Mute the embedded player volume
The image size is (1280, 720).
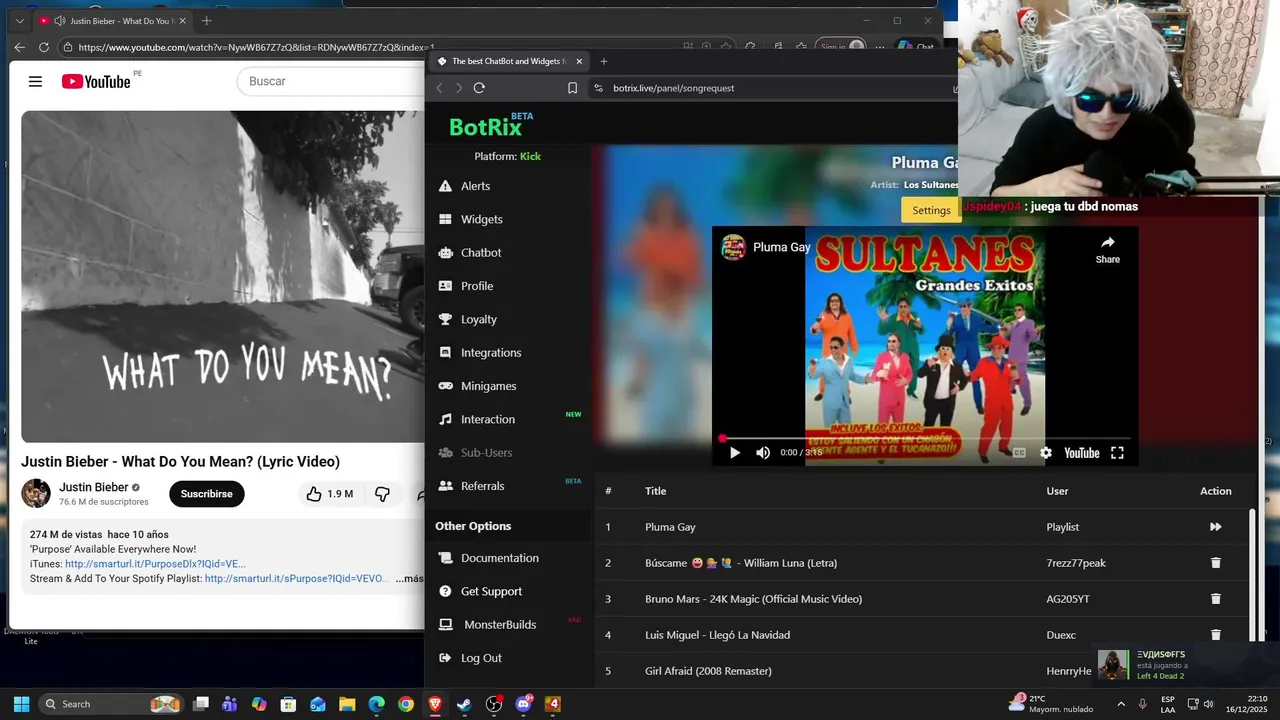(x=763, y=453)
